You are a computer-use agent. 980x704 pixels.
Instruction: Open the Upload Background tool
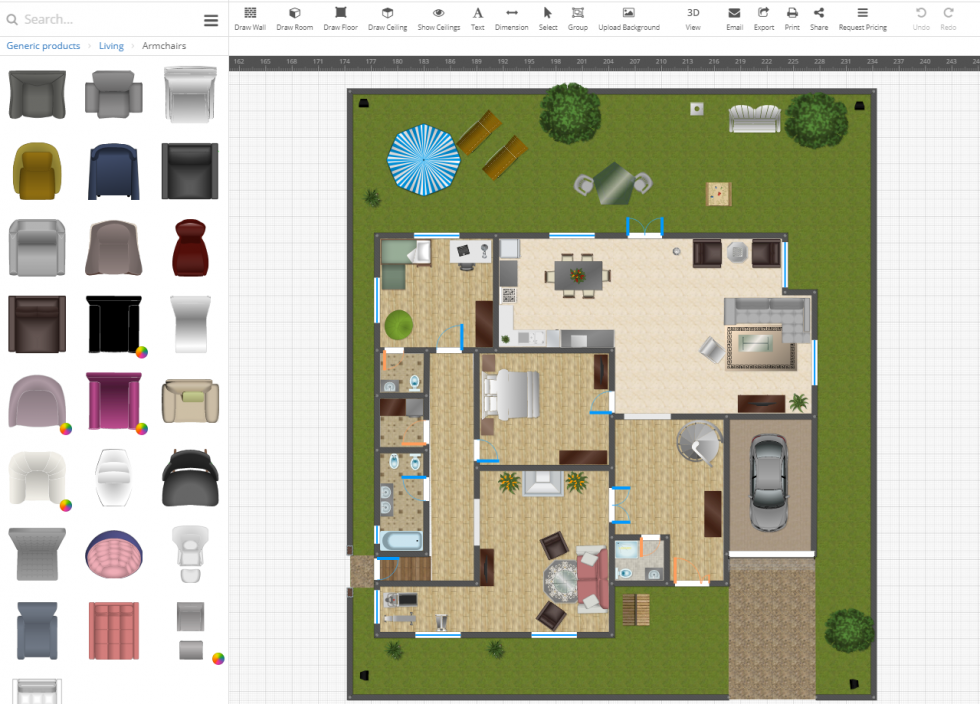coord(628,18)
